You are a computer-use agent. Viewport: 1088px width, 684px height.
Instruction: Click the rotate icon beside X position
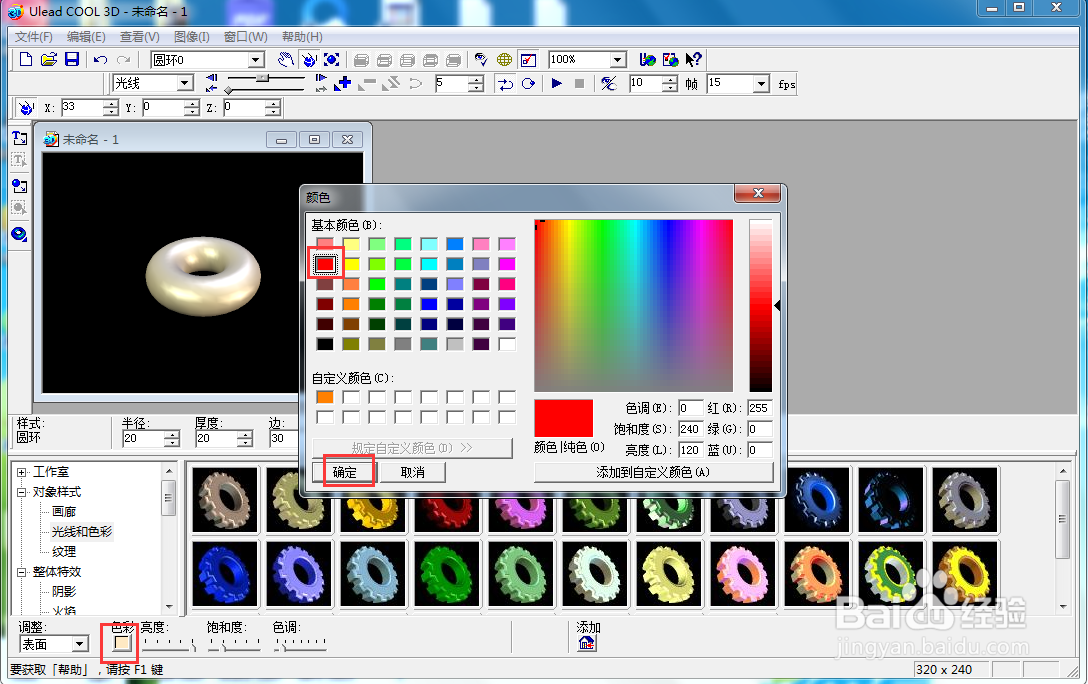26,108
